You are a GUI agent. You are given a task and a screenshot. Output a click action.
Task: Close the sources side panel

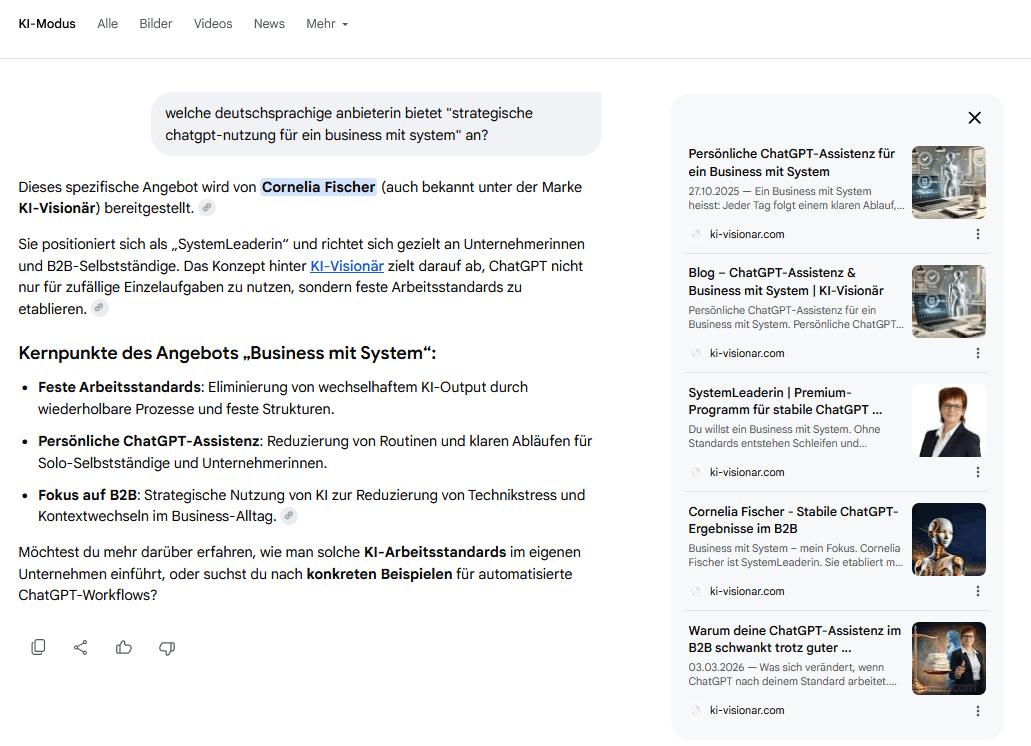[x=974, y=118]
